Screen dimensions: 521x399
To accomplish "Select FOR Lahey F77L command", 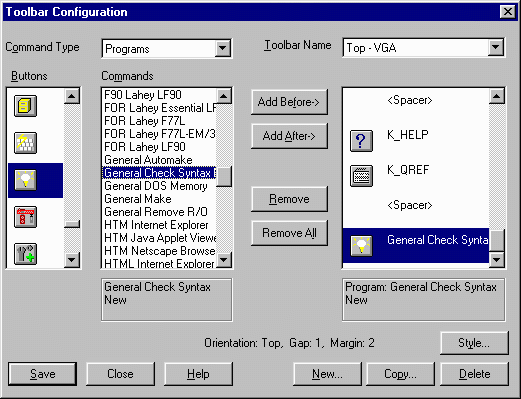I will tap(159, 121).
